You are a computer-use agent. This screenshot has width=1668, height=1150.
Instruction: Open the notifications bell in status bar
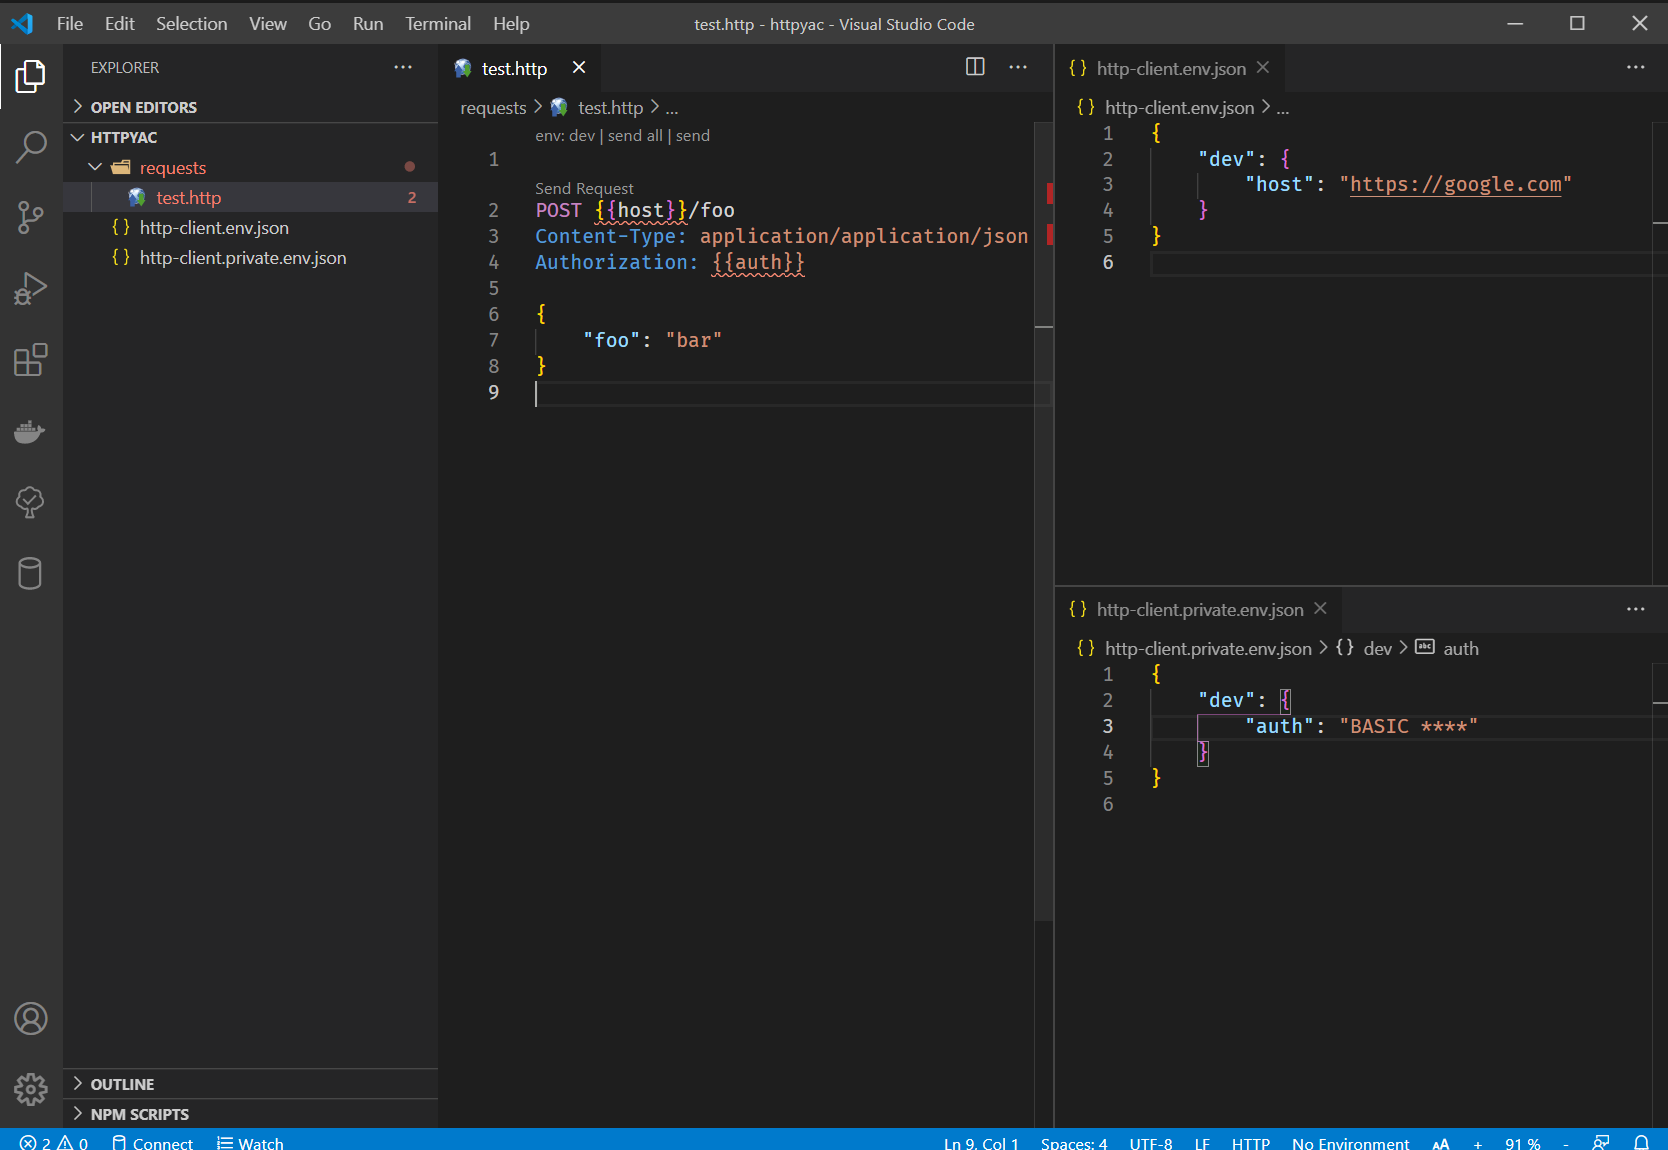pyautogui.click(x=1641, y=1142)
